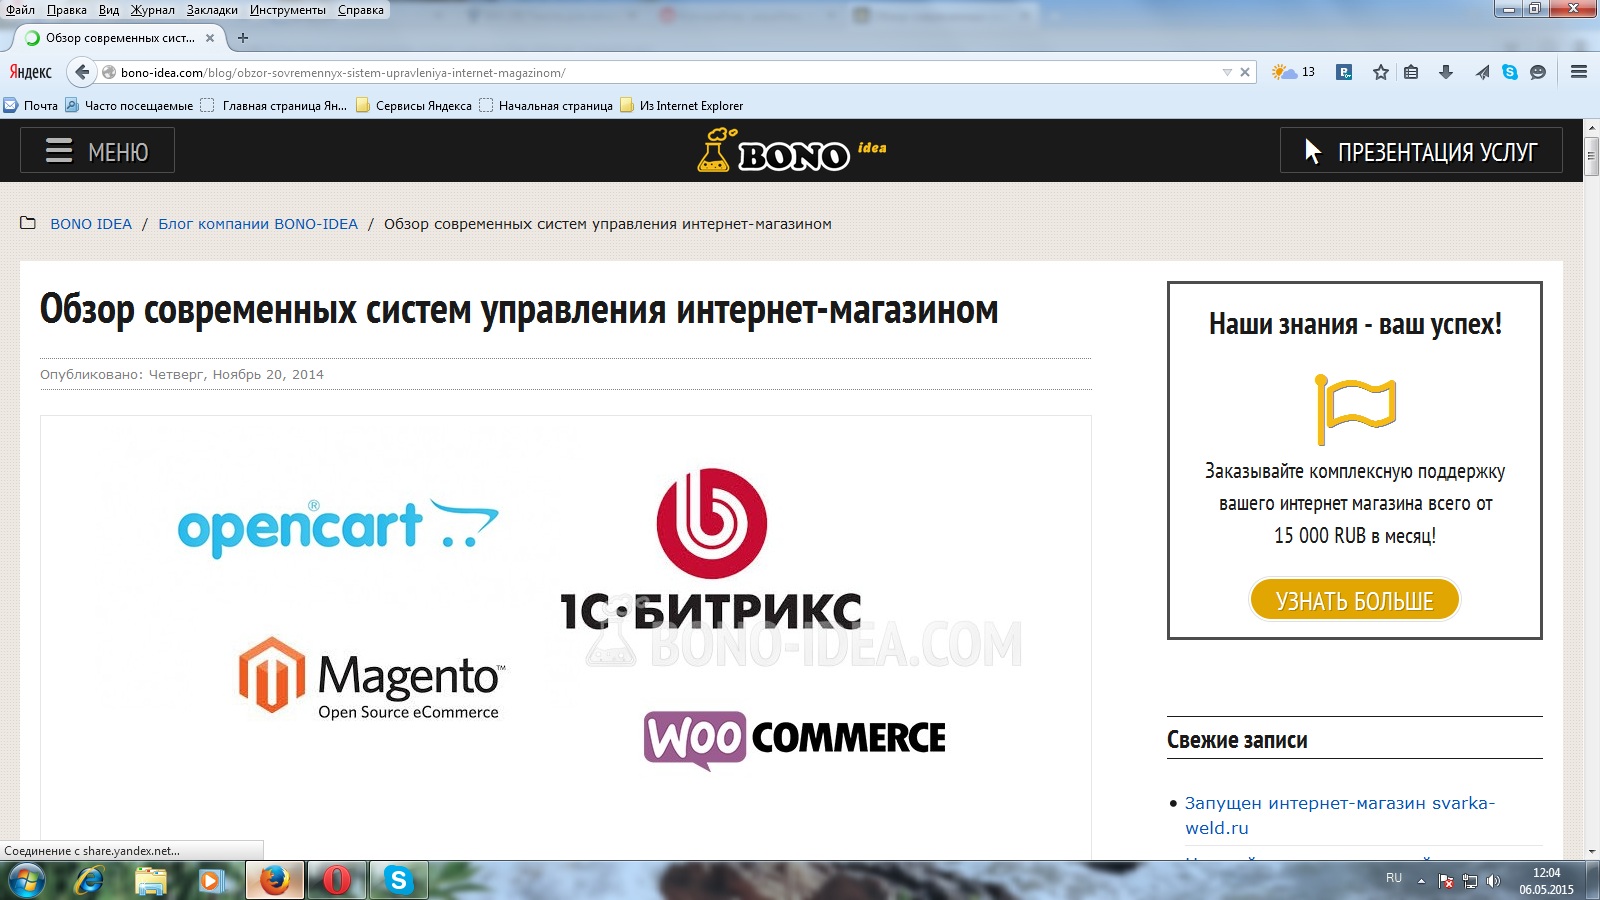Click the blue P password extension icon
1600x900 pixels.
click(x=1344, y=72)
